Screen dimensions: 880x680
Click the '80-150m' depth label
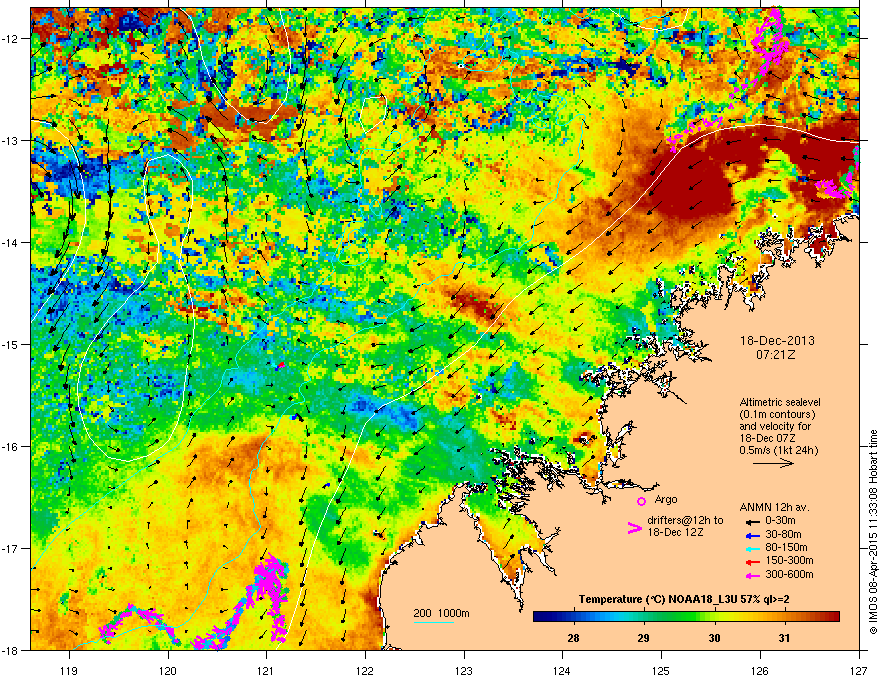(786, 548)
